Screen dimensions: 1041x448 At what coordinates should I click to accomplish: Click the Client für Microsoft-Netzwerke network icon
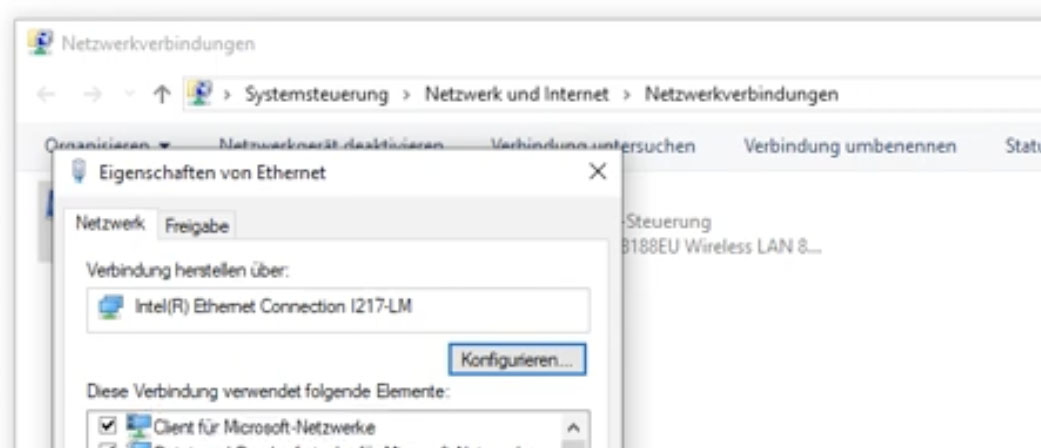(x=139, y=425)
